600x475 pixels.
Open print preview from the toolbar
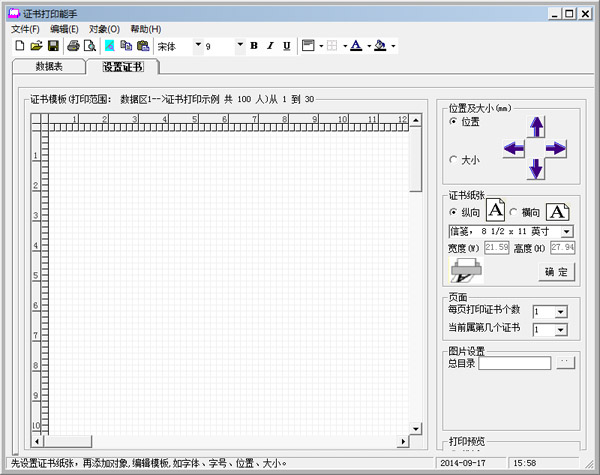click(x=90, y=46)
